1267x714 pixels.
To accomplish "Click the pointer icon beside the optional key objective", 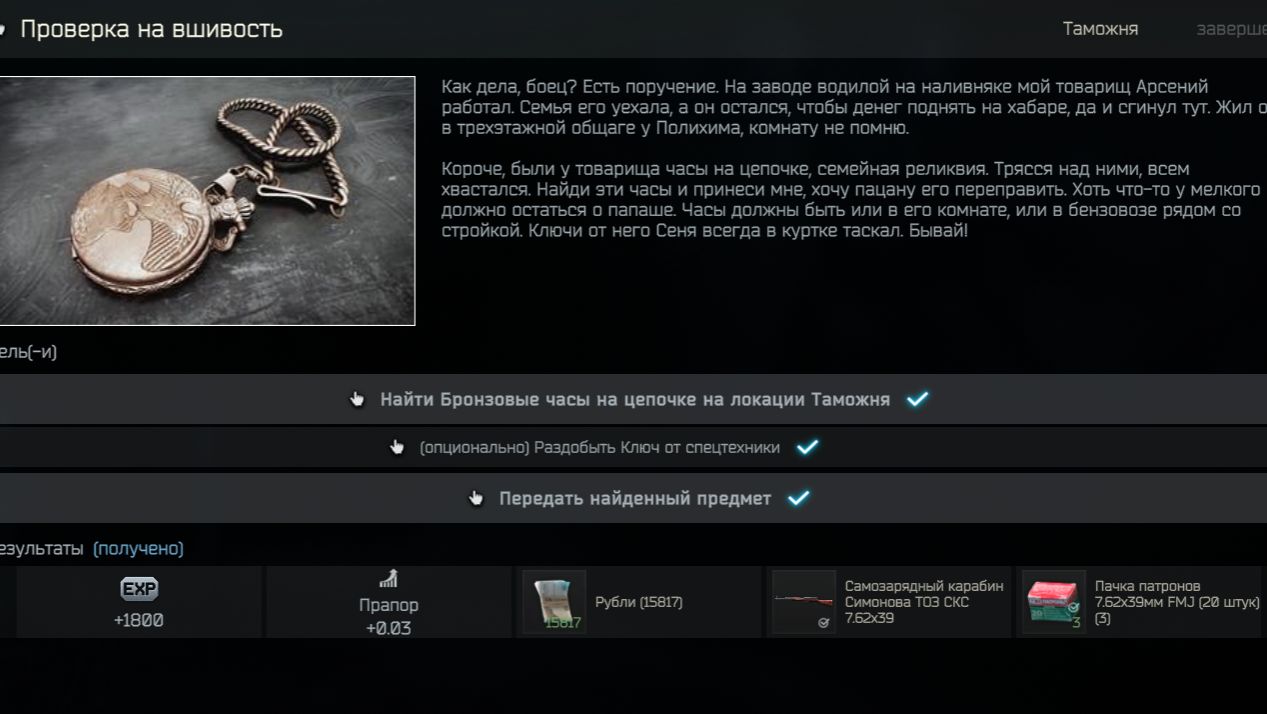I will (x=397, y=448).
